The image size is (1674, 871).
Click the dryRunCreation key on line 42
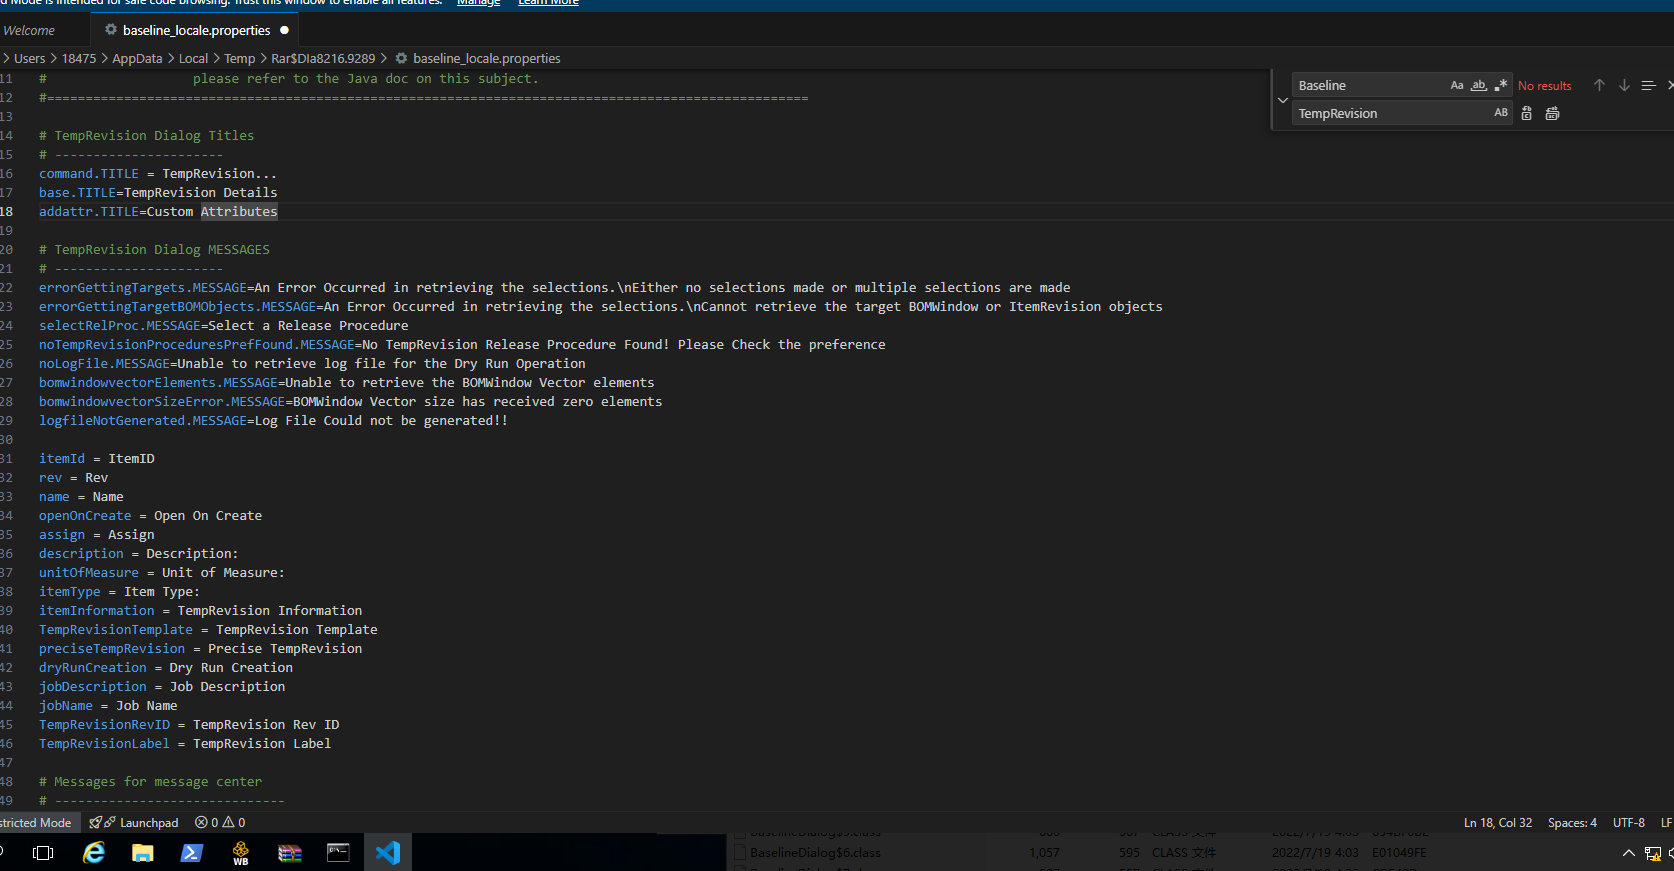coord(93,667)
